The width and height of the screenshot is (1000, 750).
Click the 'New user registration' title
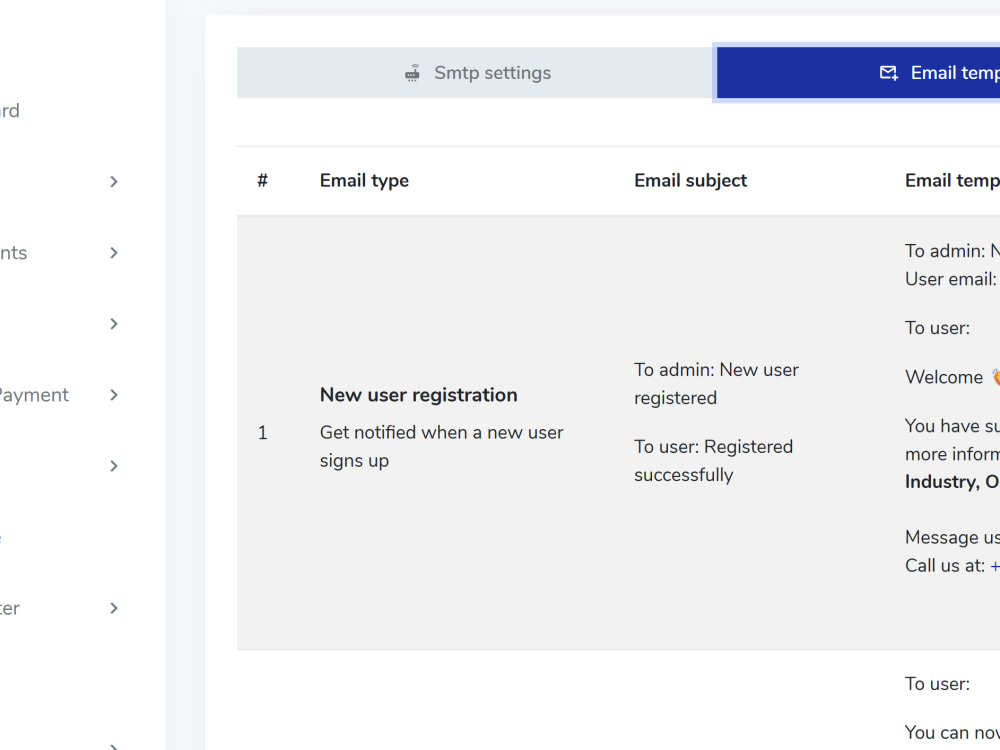[418, 395]
